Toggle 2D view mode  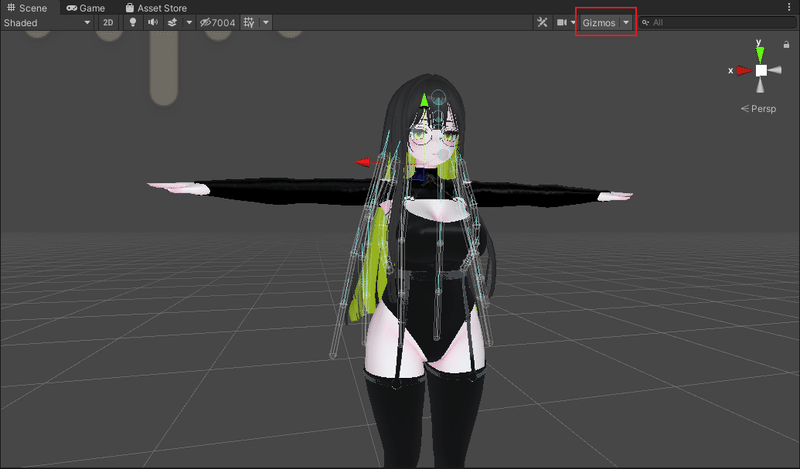tap(108, 22)
